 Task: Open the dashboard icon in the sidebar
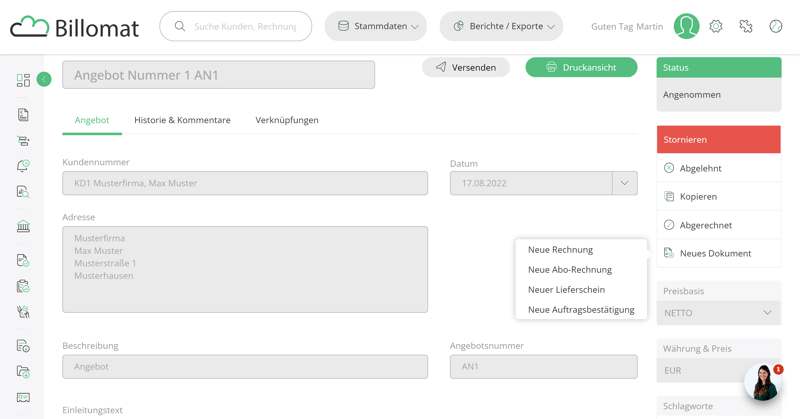[23, 80]
